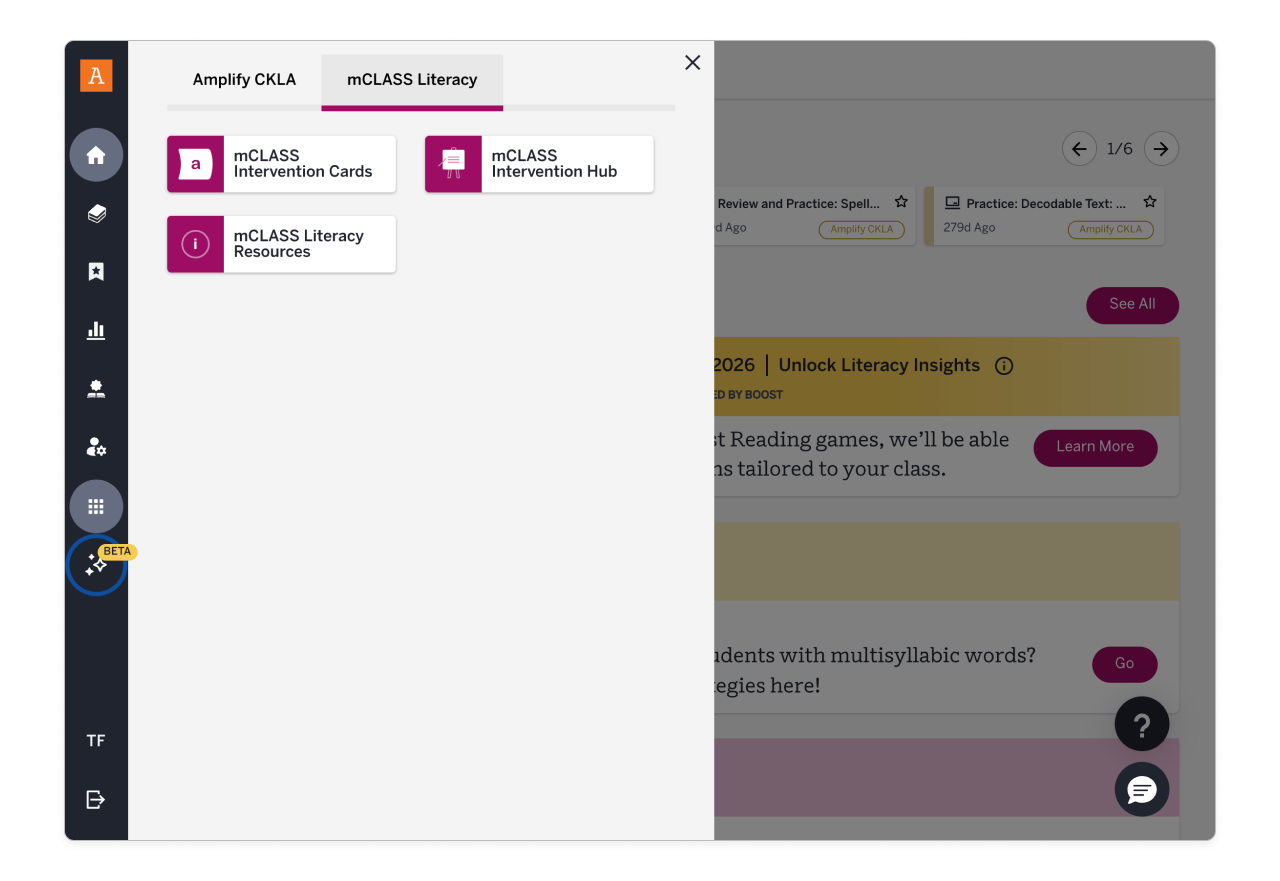
Task: Open mCLASS Intervention Cards
Action: 281,164
